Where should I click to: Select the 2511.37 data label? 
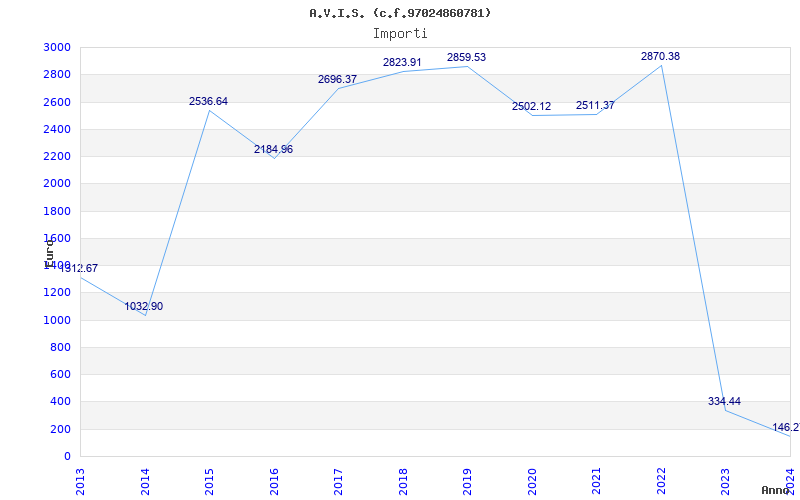(x=595, y=106)
